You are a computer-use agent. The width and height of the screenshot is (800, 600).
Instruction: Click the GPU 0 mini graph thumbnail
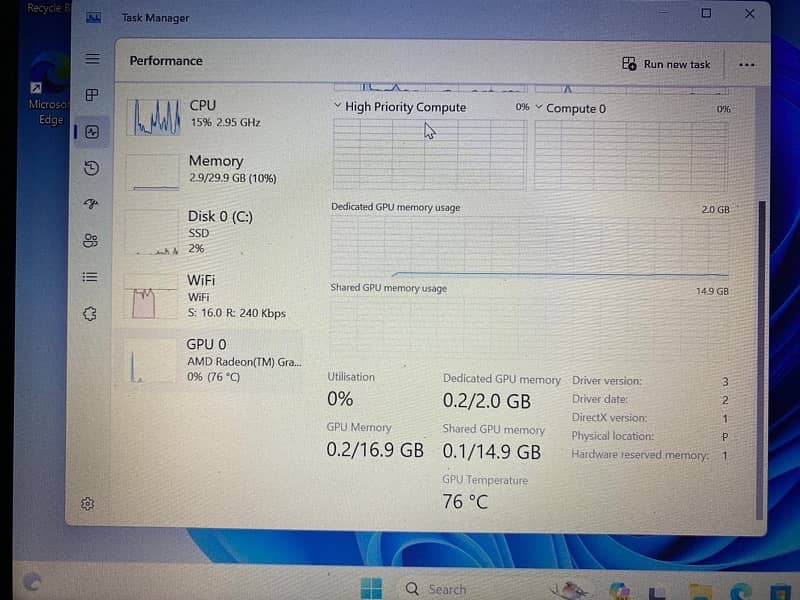pyautogui.click(x=150, y=360)
